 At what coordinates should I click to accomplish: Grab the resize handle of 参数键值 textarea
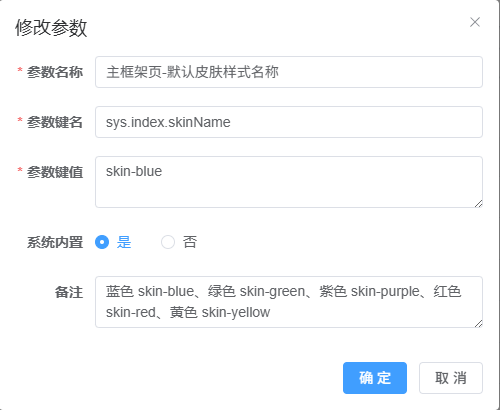pyautogui.click(x=479, y=204)
